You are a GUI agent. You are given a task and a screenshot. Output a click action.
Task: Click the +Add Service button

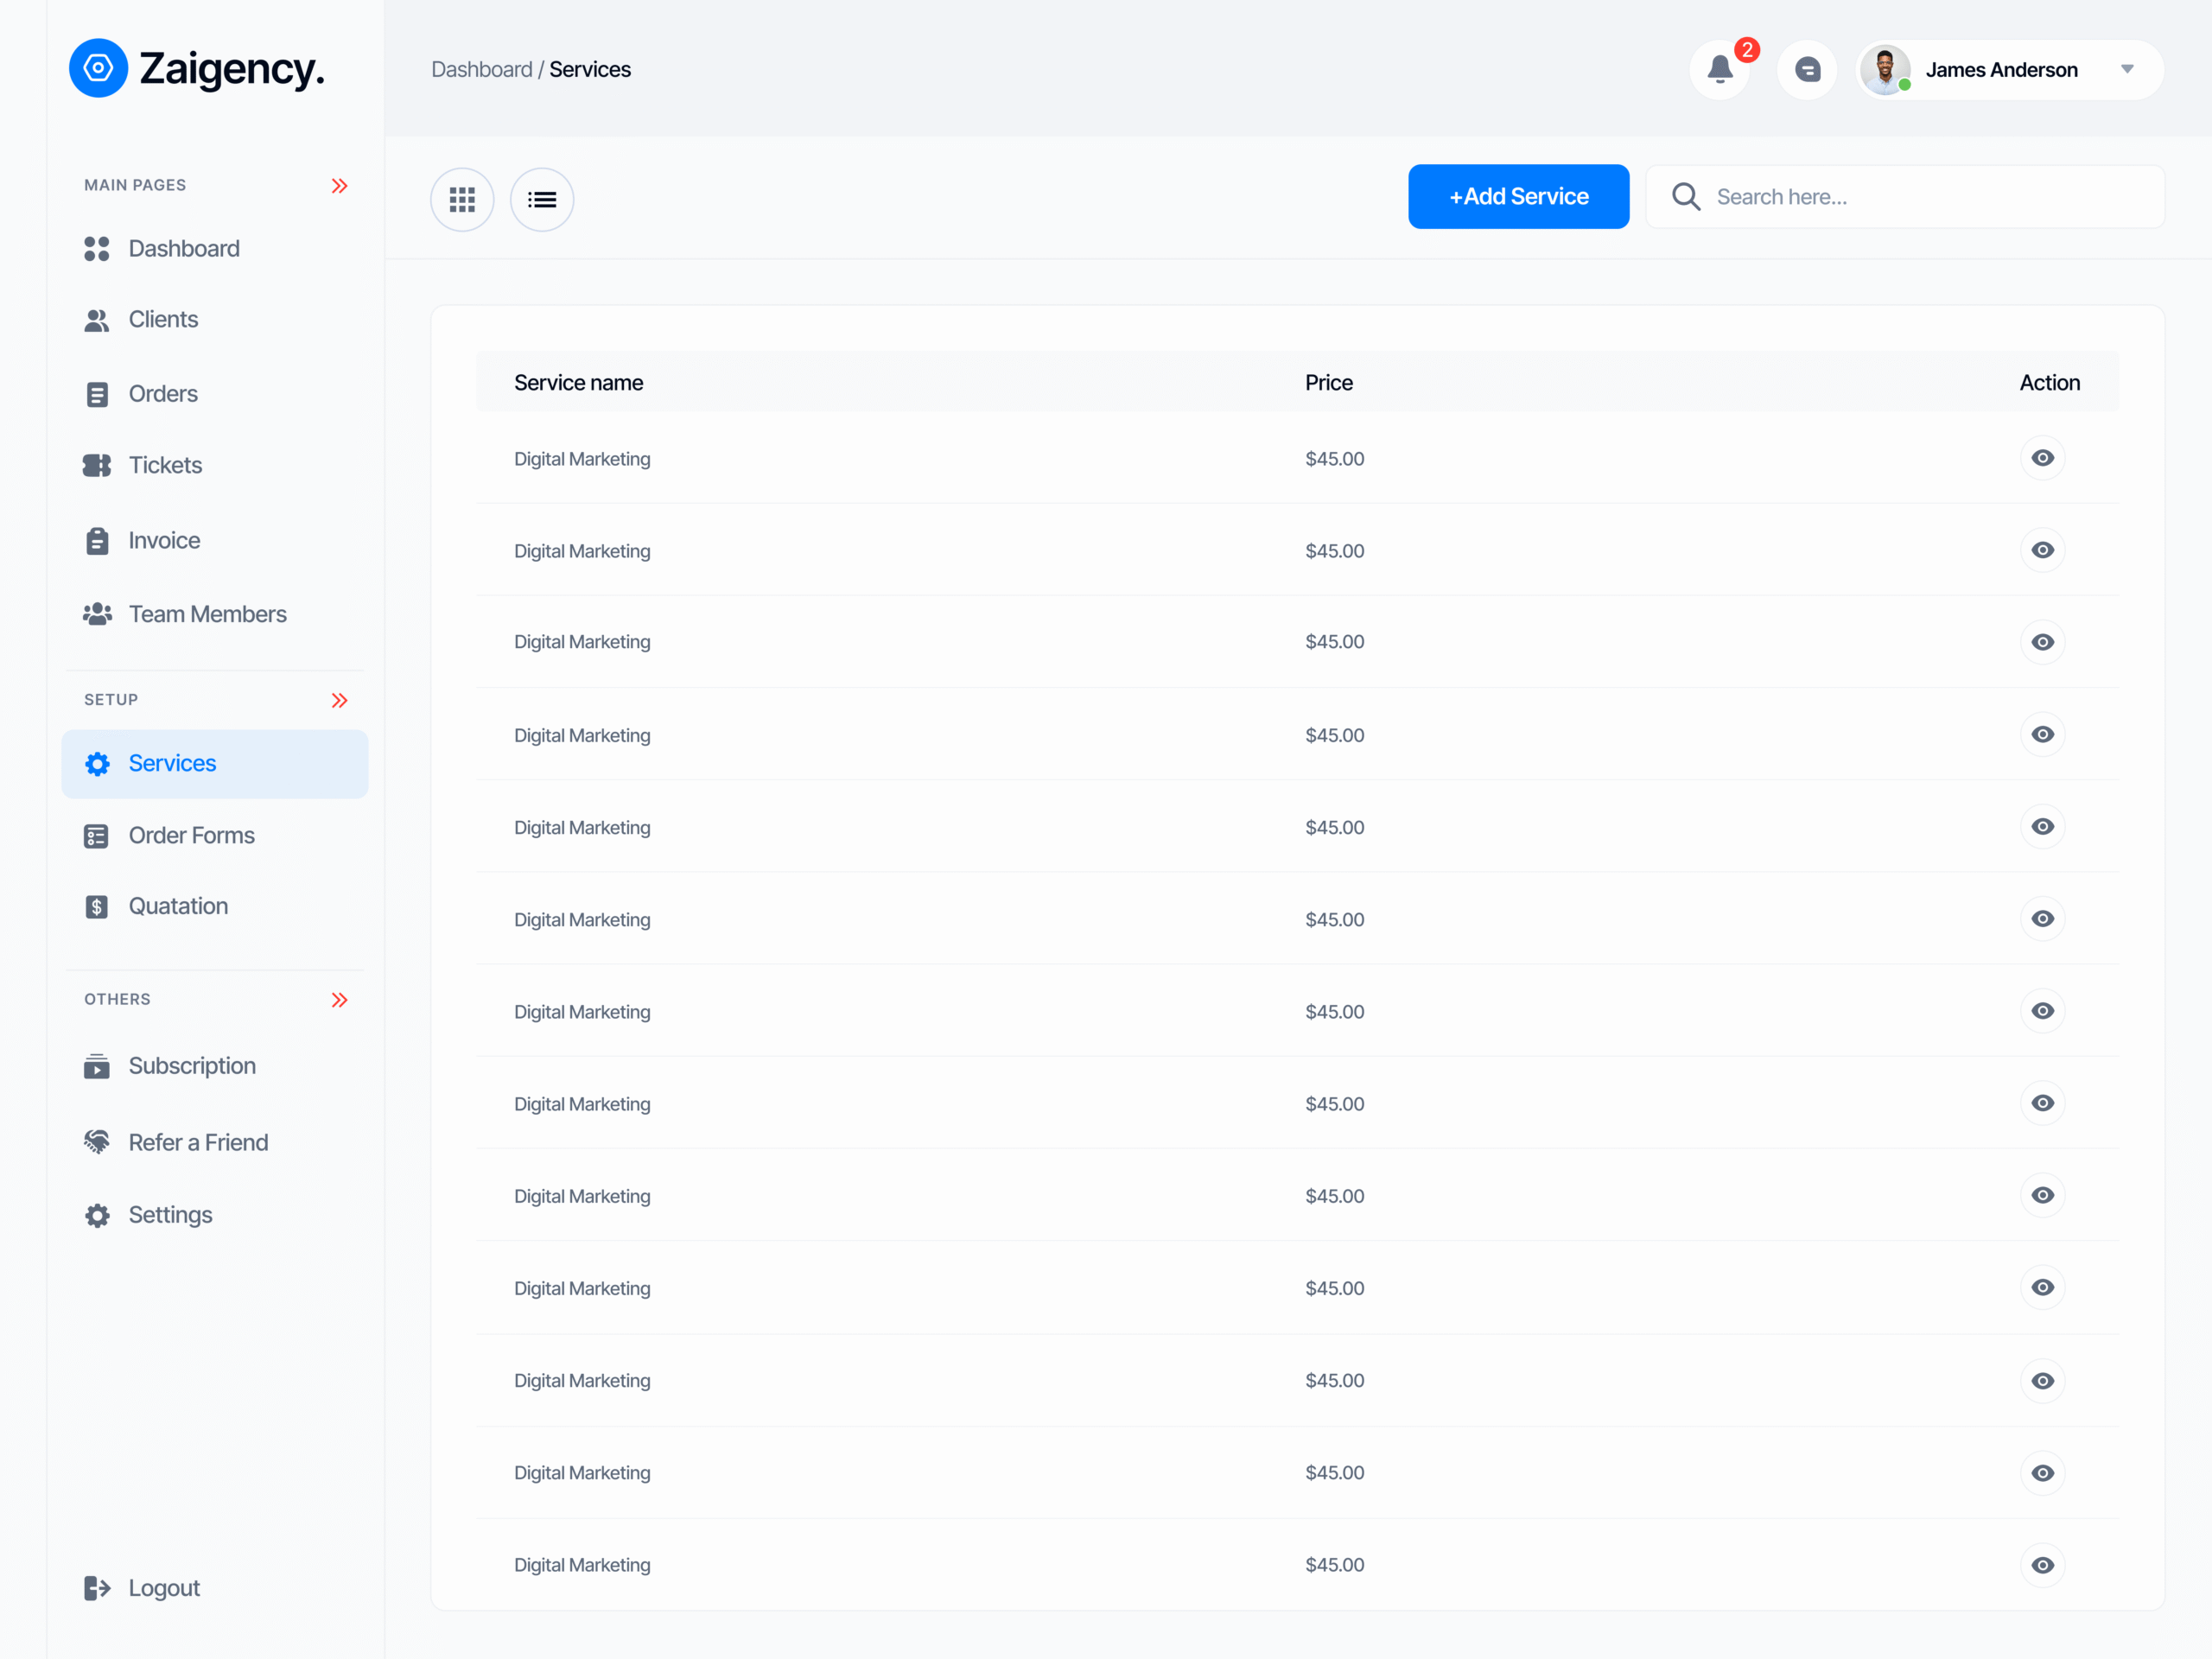[x=1518, y=197]
